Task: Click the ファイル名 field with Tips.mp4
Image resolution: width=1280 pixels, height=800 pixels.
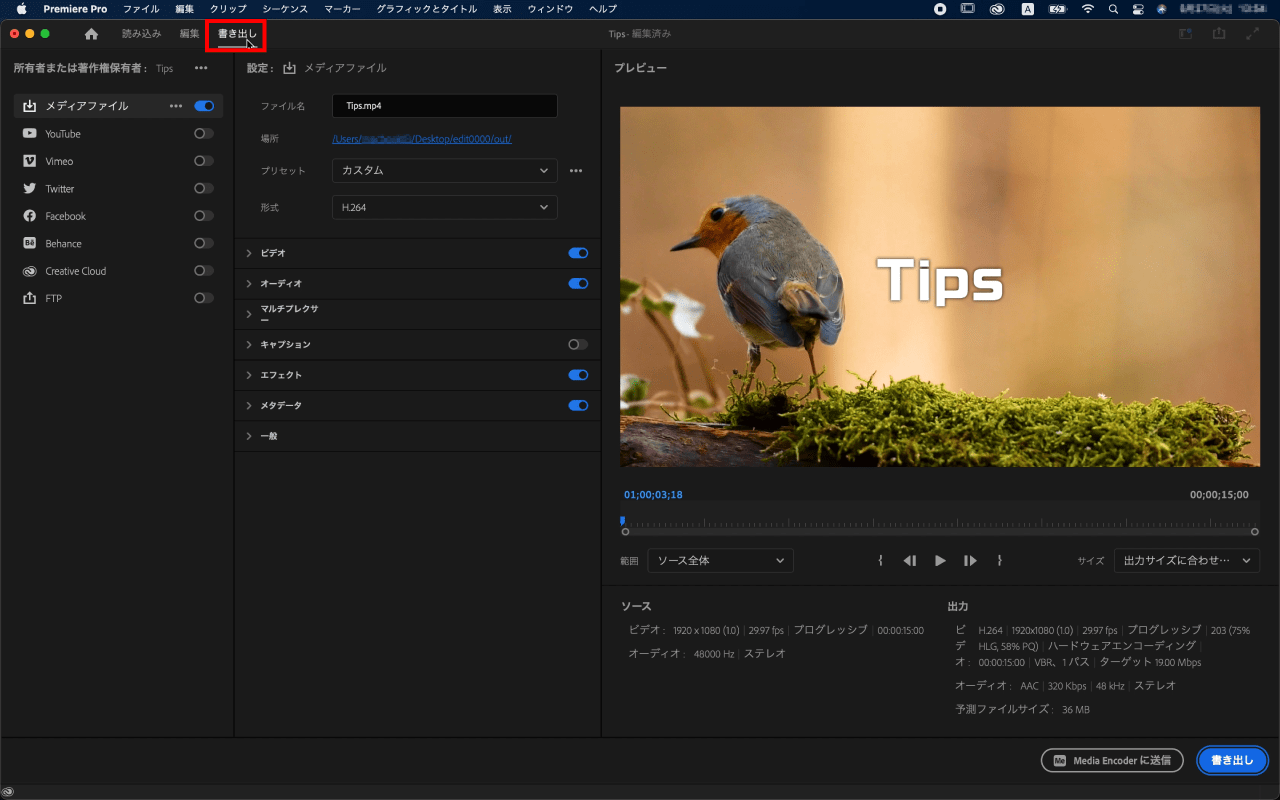Action: coord(445,106)
